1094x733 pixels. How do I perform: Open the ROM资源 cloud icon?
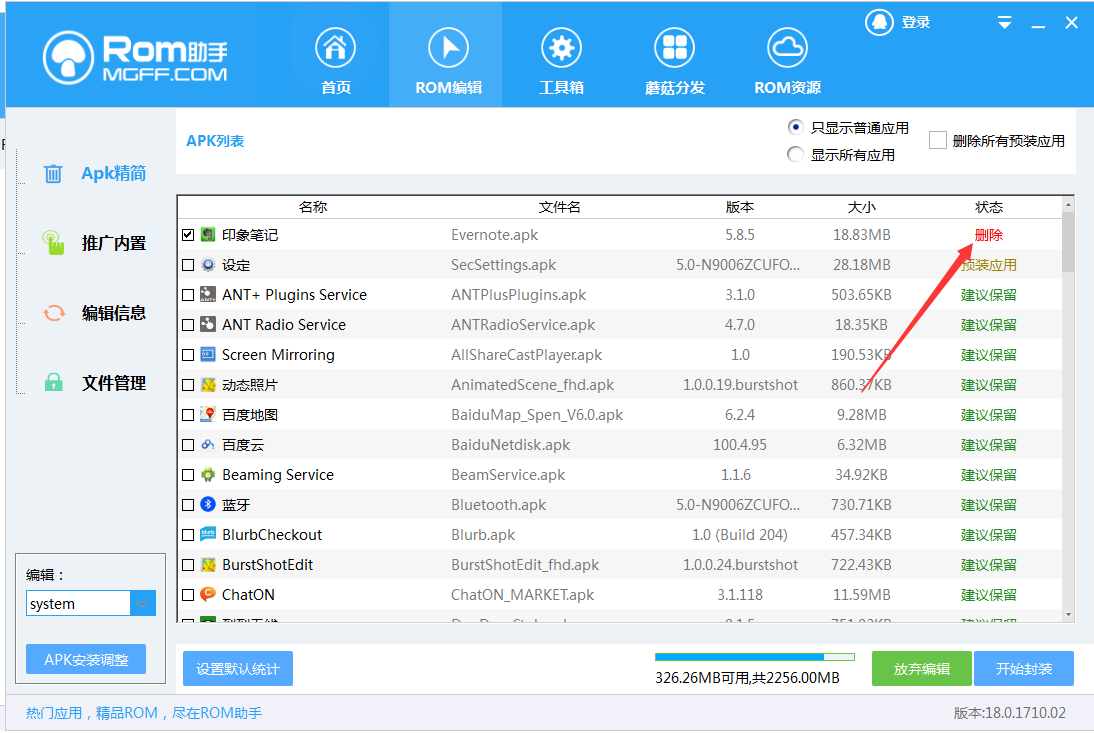click(788, 48)
